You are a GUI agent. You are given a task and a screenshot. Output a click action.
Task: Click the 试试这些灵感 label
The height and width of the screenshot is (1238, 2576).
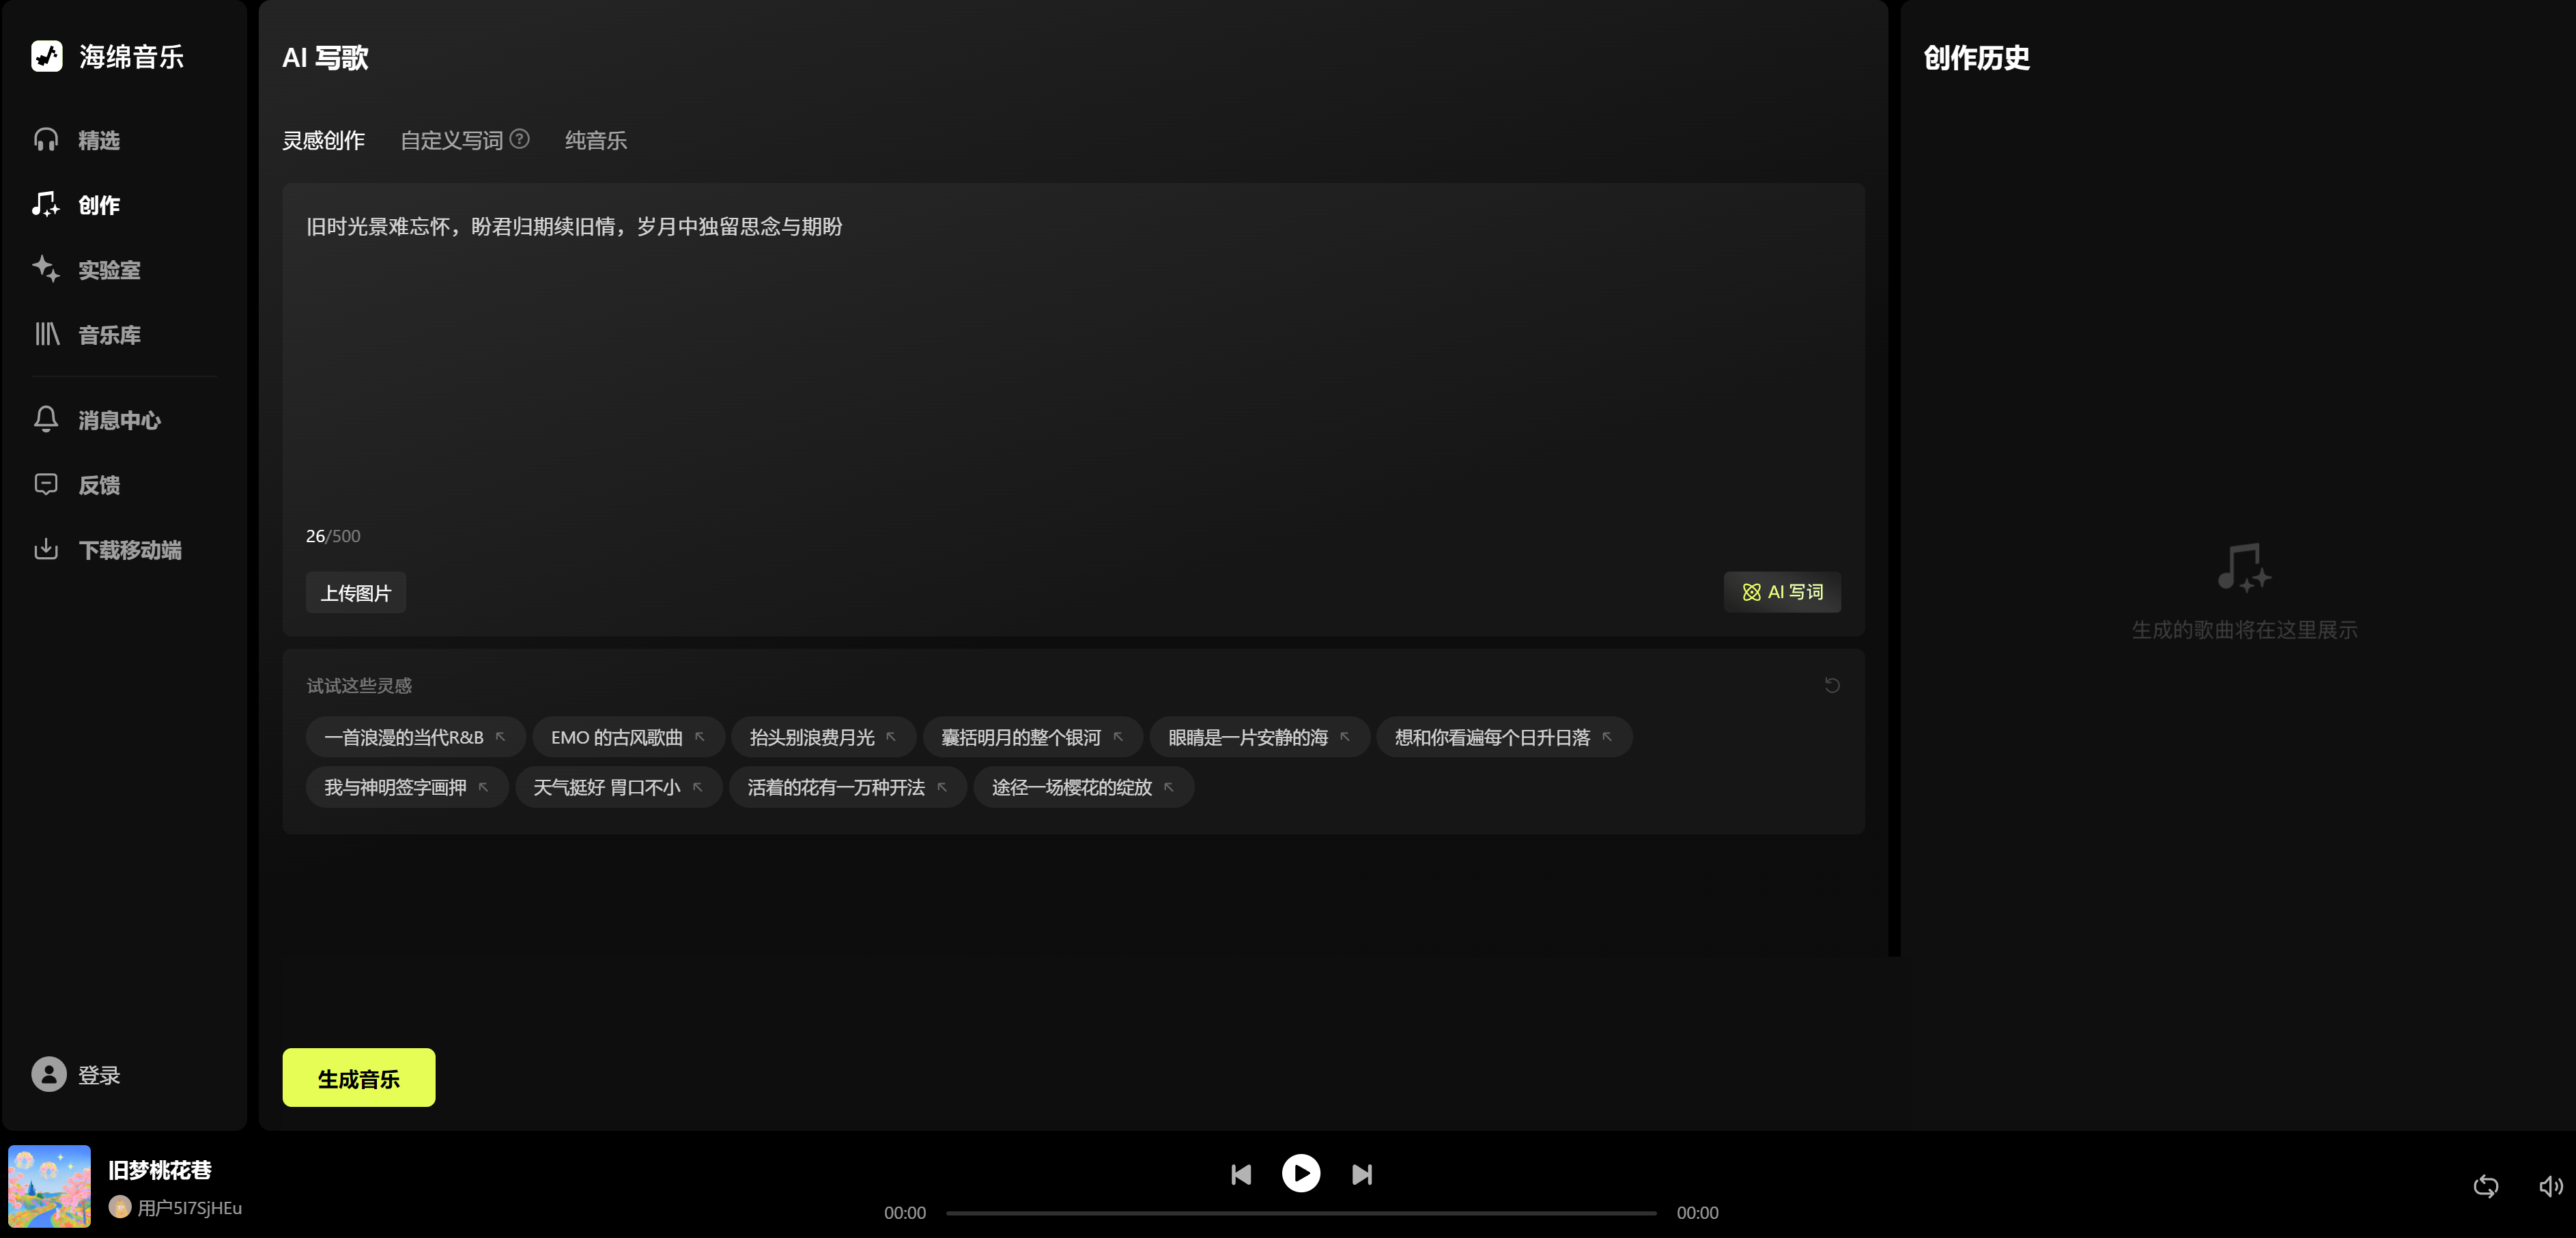(359, 685)
